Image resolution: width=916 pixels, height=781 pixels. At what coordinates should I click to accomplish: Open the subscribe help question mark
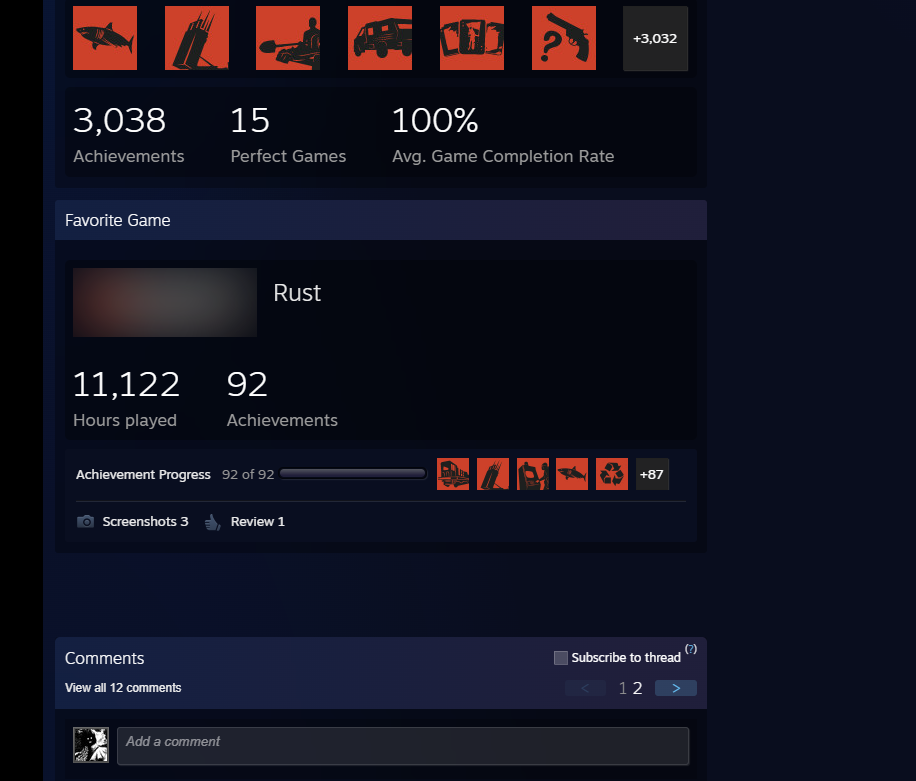click(x=691, y=649)
